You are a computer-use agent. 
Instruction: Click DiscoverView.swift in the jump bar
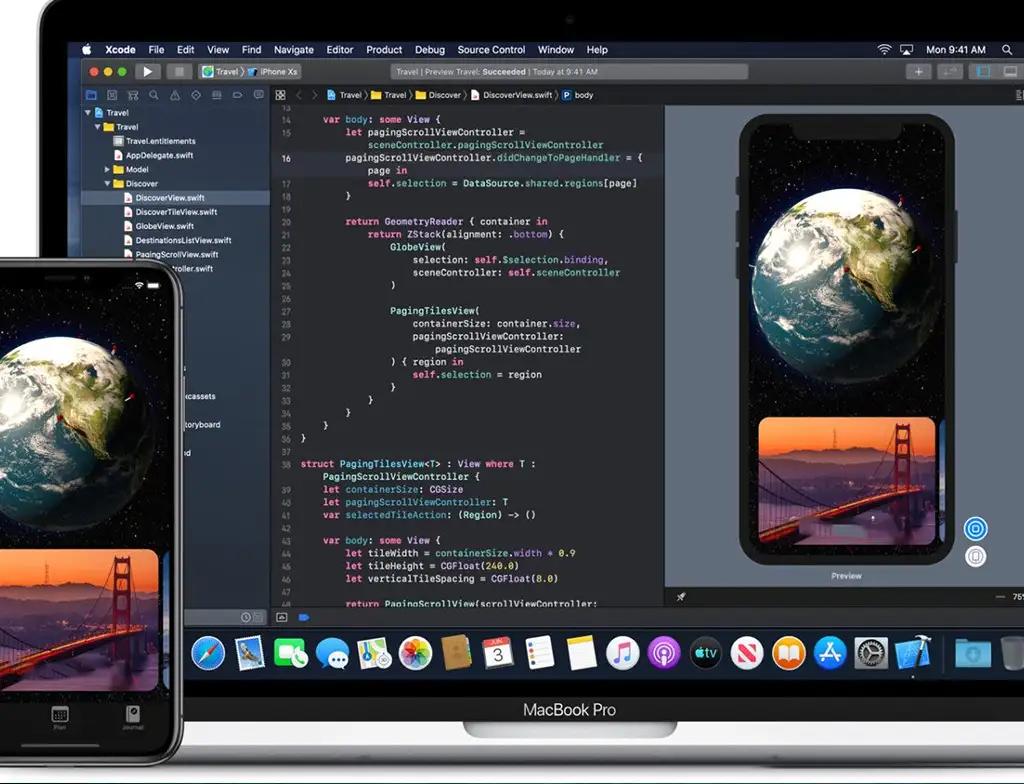click(x=511, y=95)
